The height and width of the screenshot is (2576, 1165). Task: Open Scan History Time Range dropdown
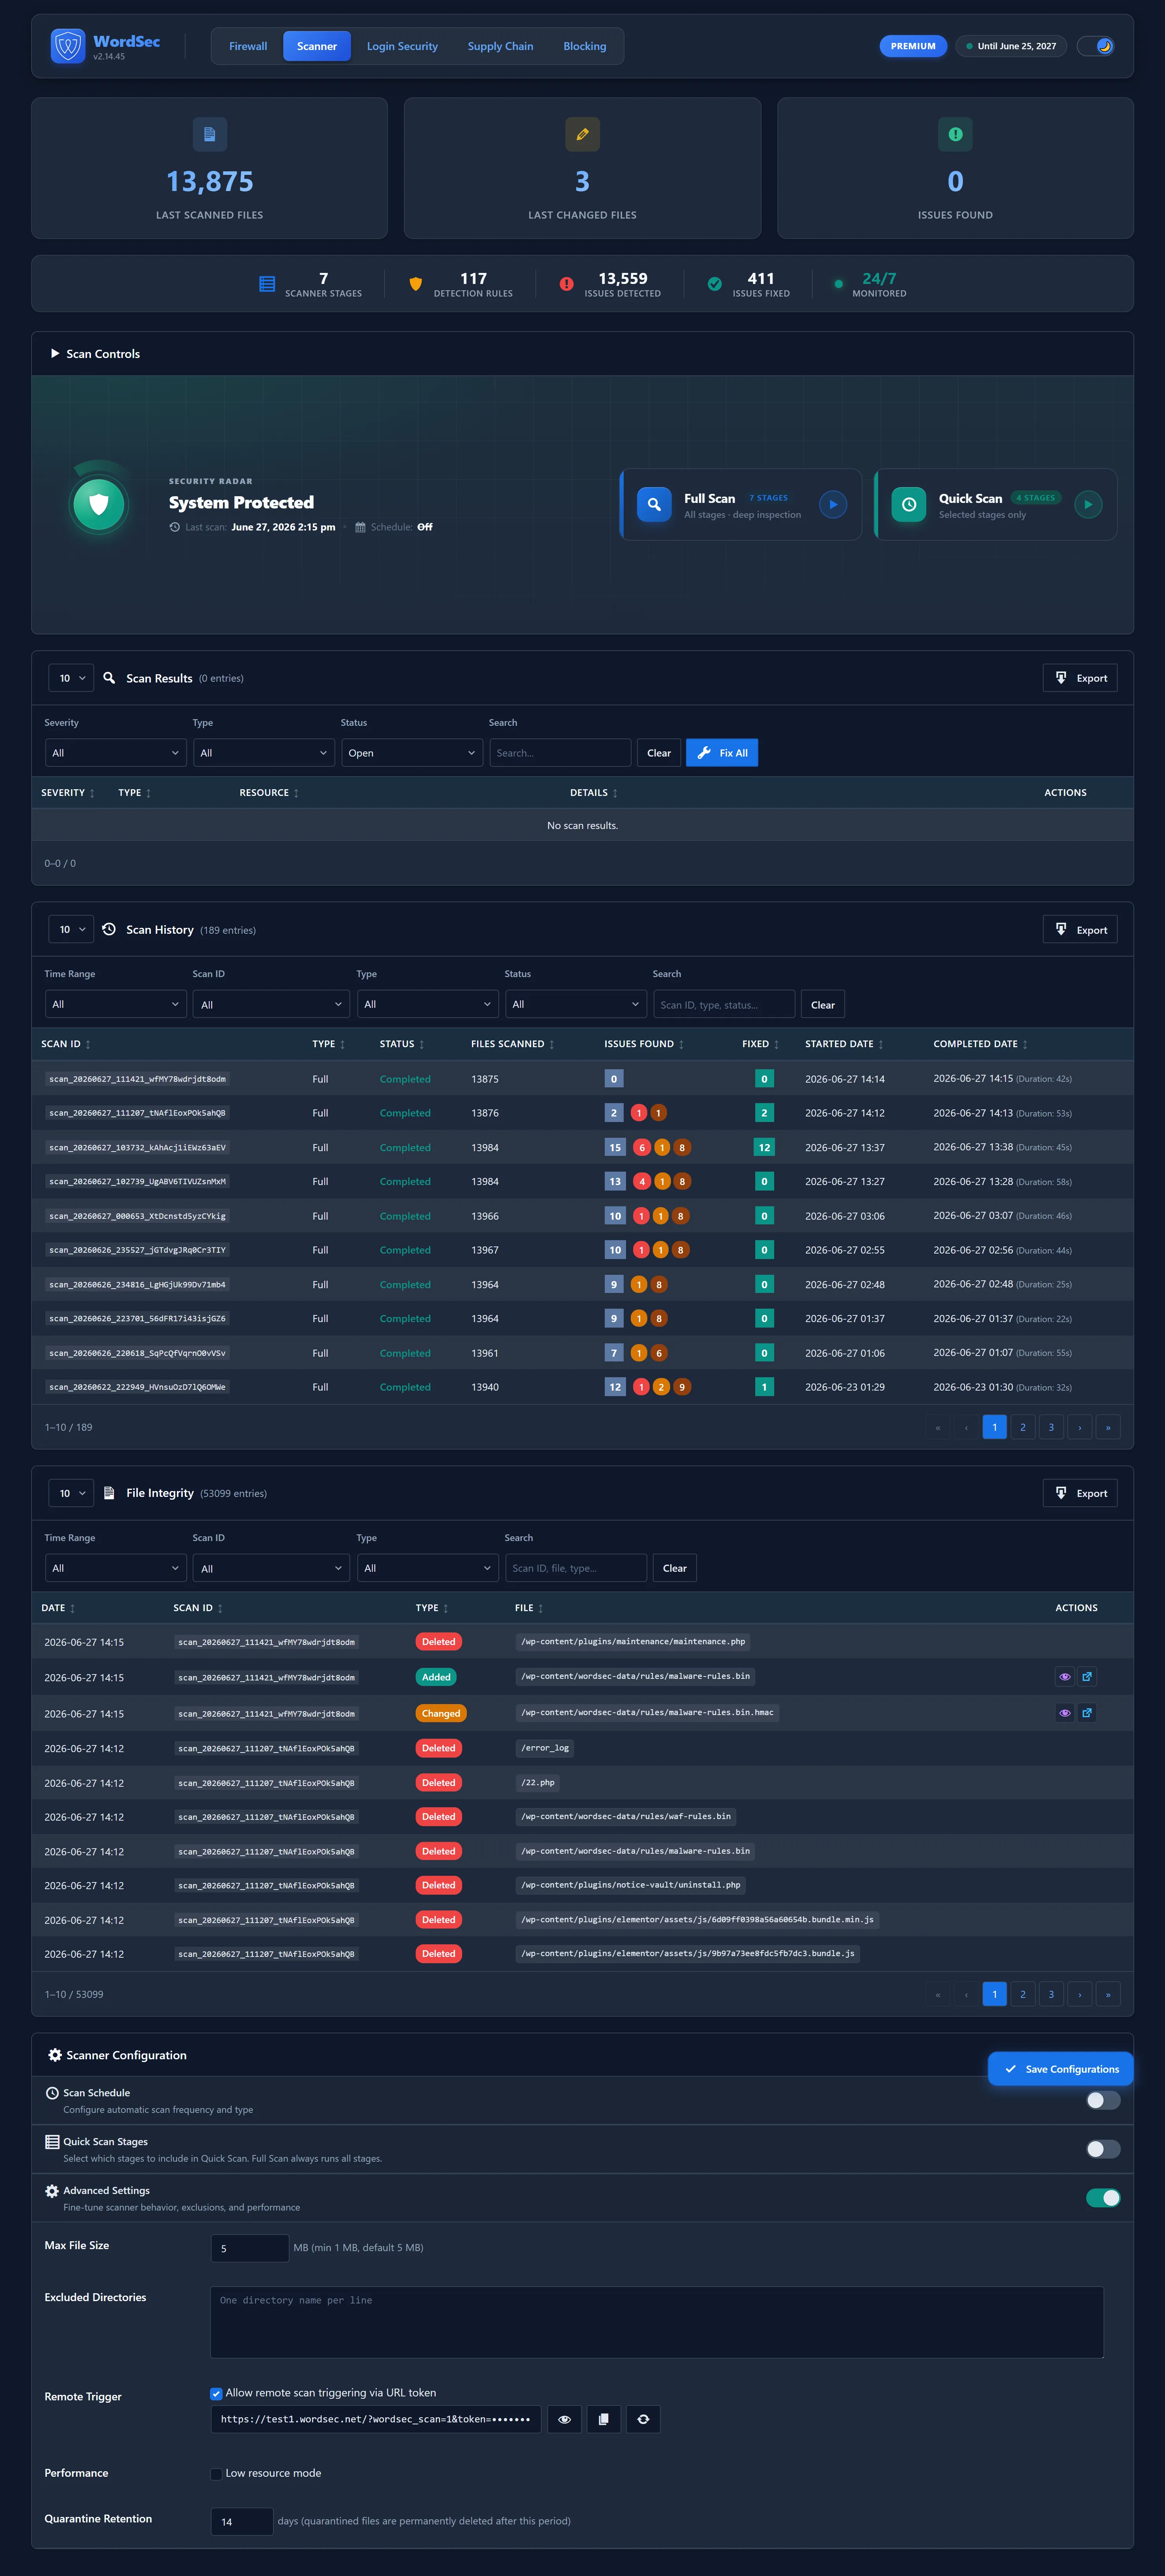(x=116, y=1004)
